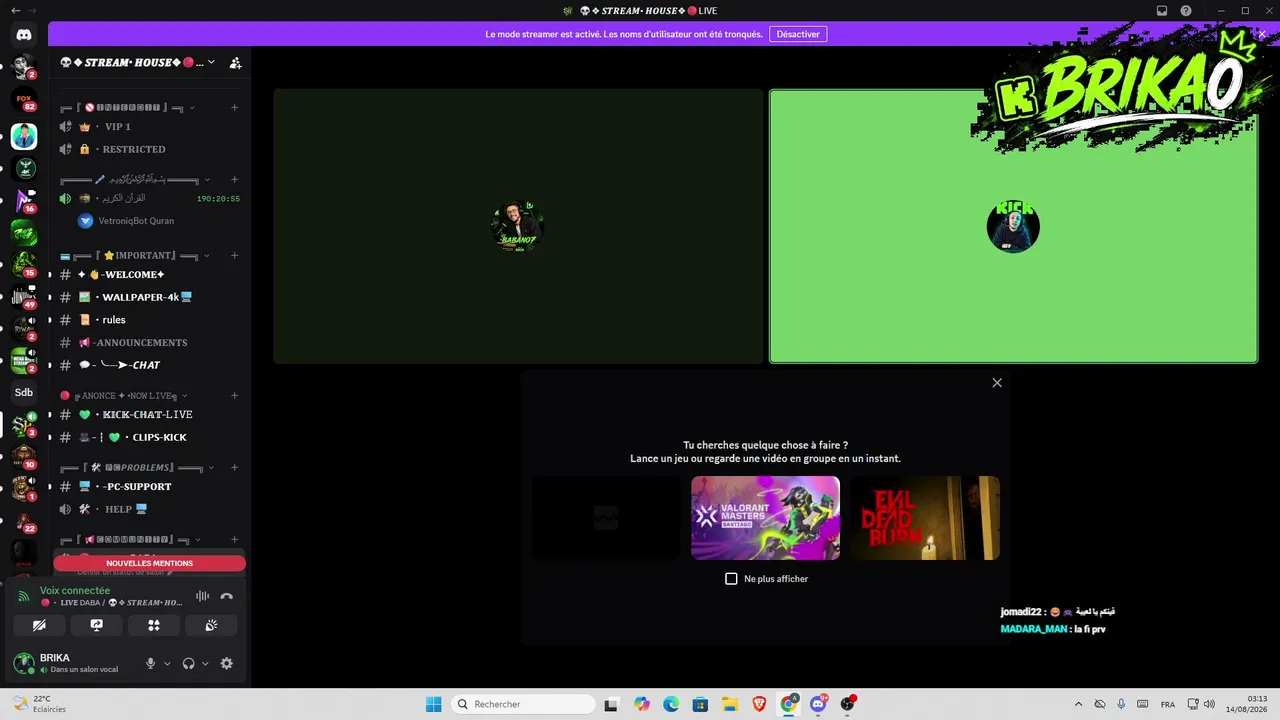The height and width of the screenshot is (720, 1280).
Task: Show hidden system tray icons
Action: pyautogui.click(x=1078, y=704)
